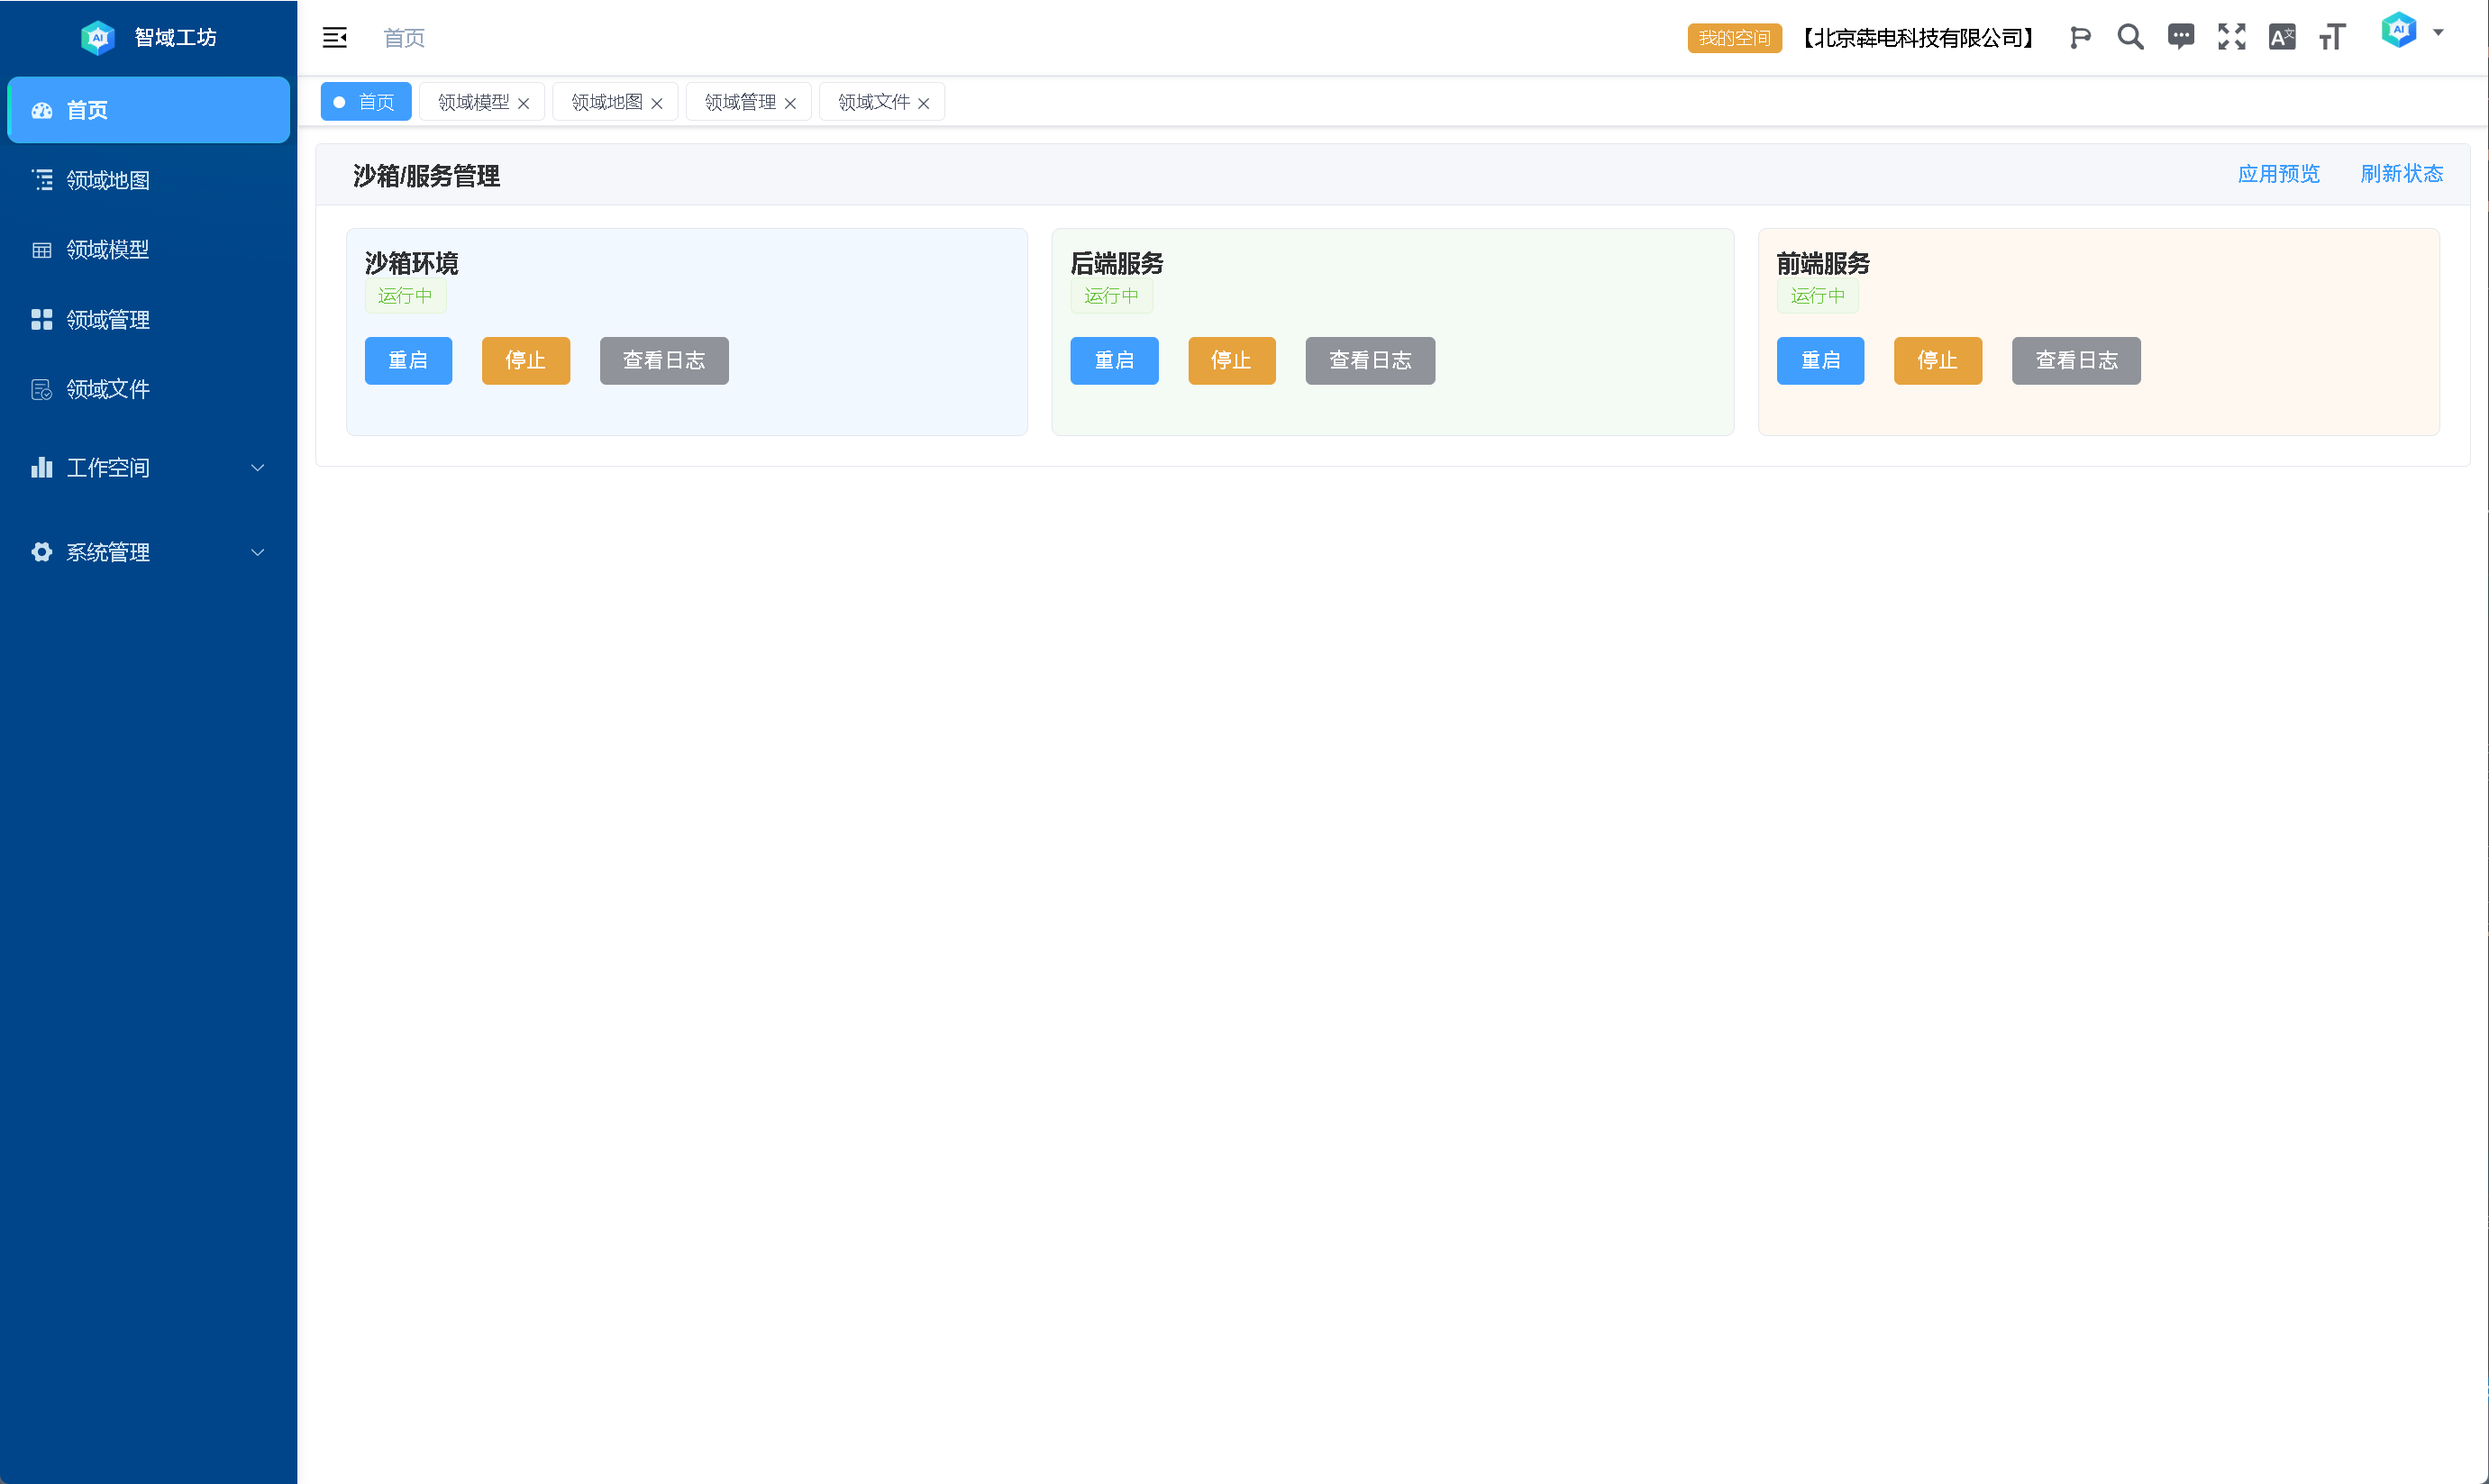Click the 应用预览 link
This screenshot has height=1484, width=2489.
tap(2278, 174)
